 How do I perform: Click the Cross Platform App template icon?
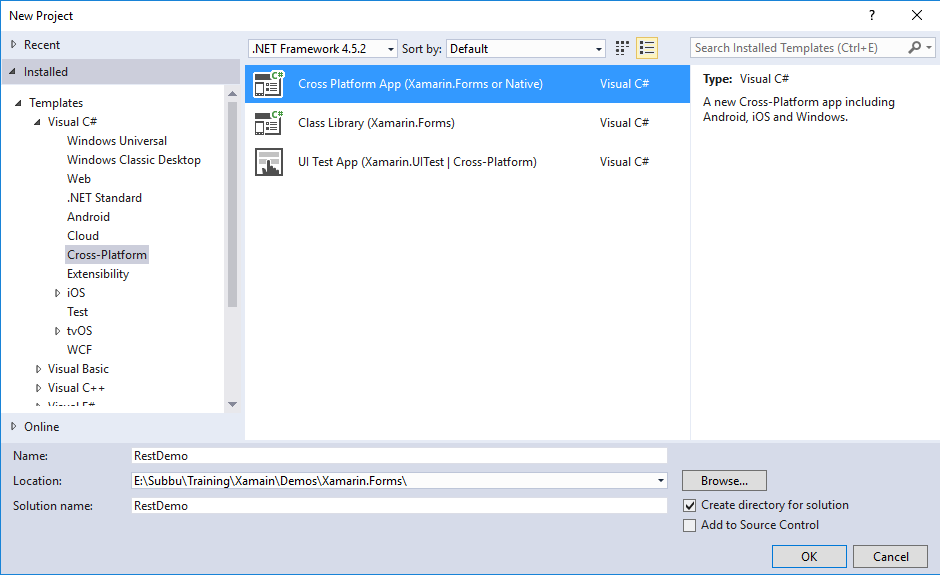269,84
